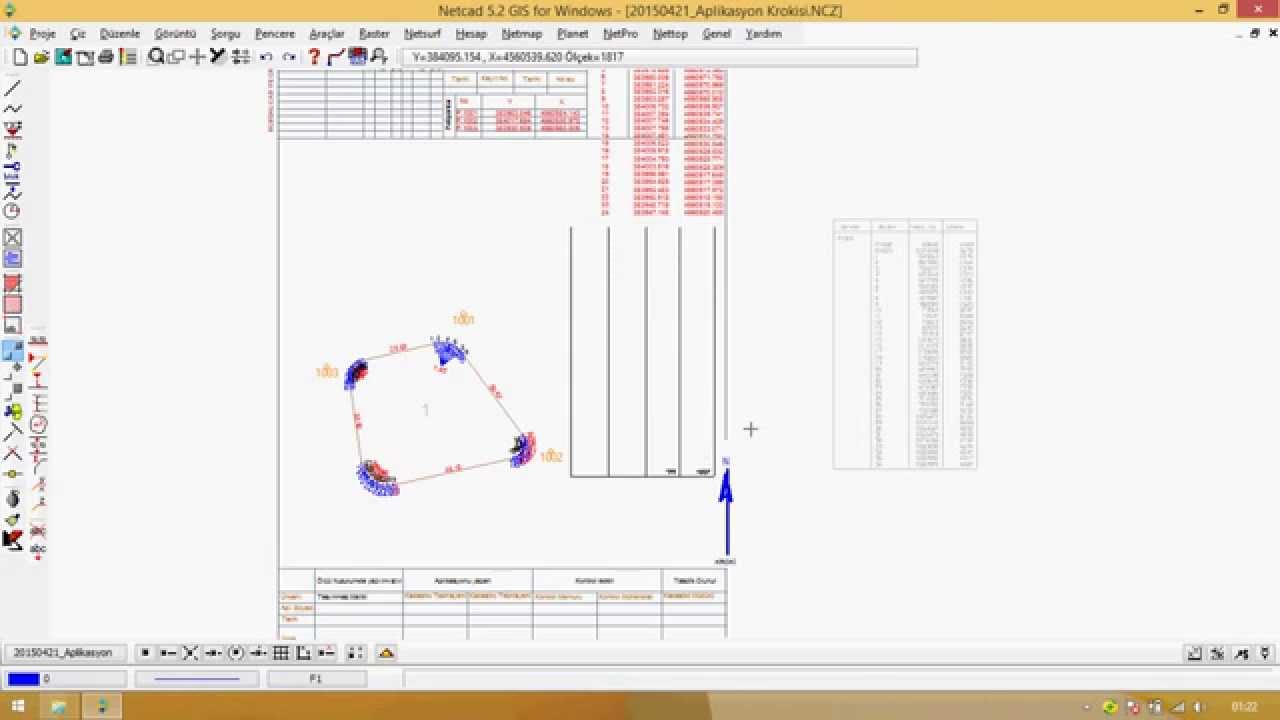Click the blue line type selector
Viewport: 1280px width, 720px height.
(196, 679)
